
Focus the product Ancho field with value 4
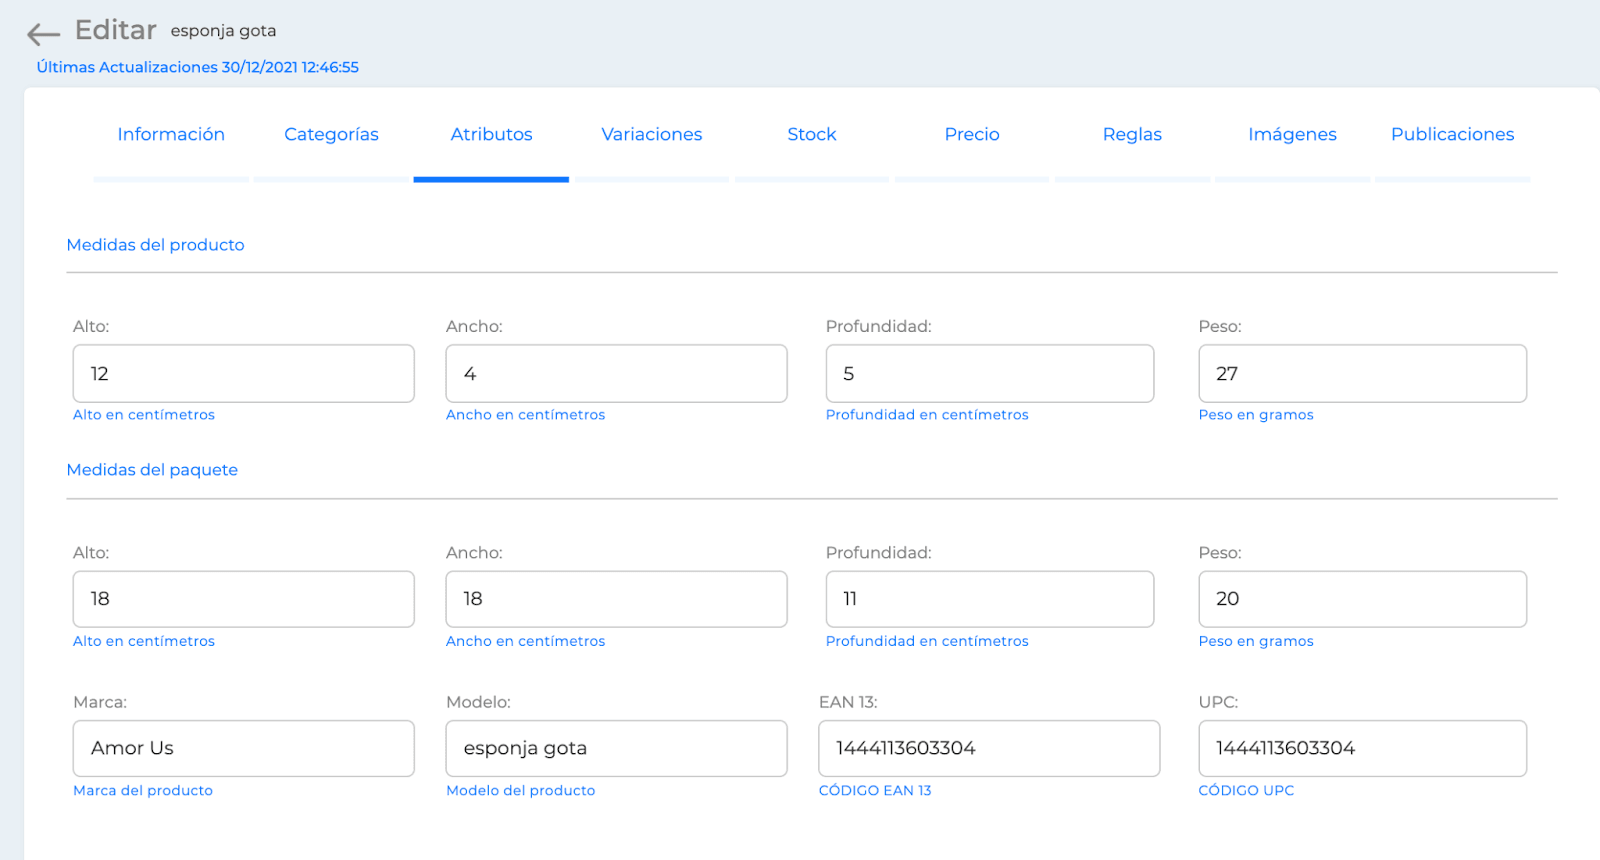coord(617,374)
